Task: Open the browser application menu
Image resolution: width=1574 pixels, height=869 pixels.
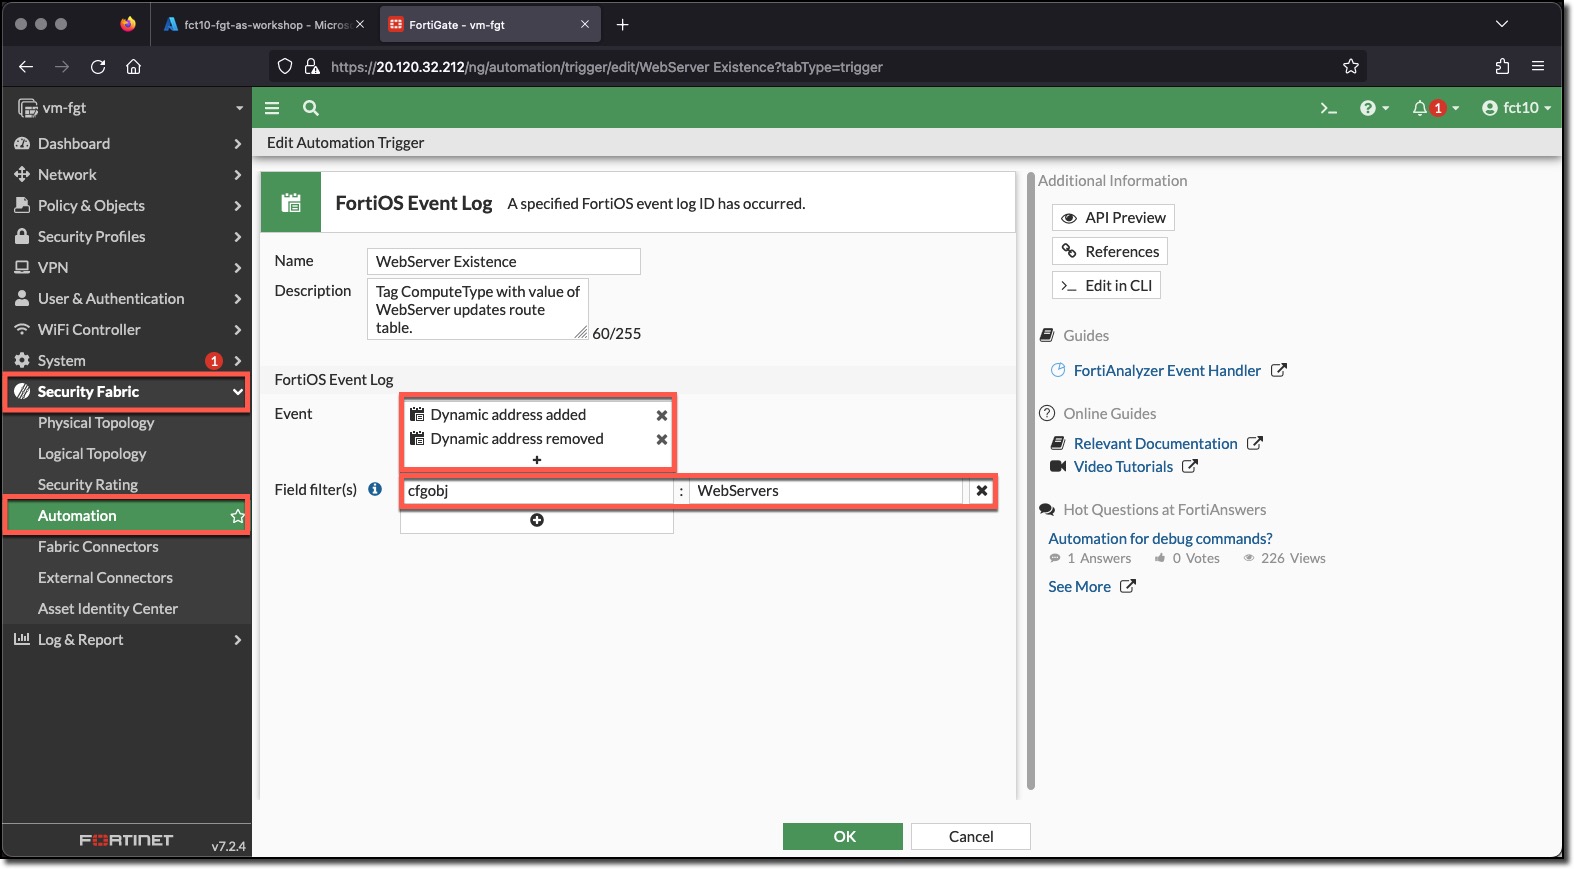Action: (1538, 67)
